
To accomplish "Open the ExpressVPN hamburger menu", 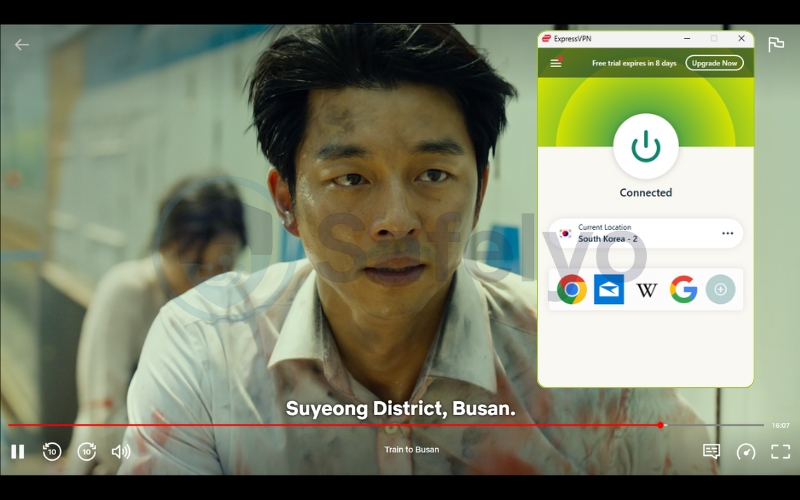I will coord(556,63).
